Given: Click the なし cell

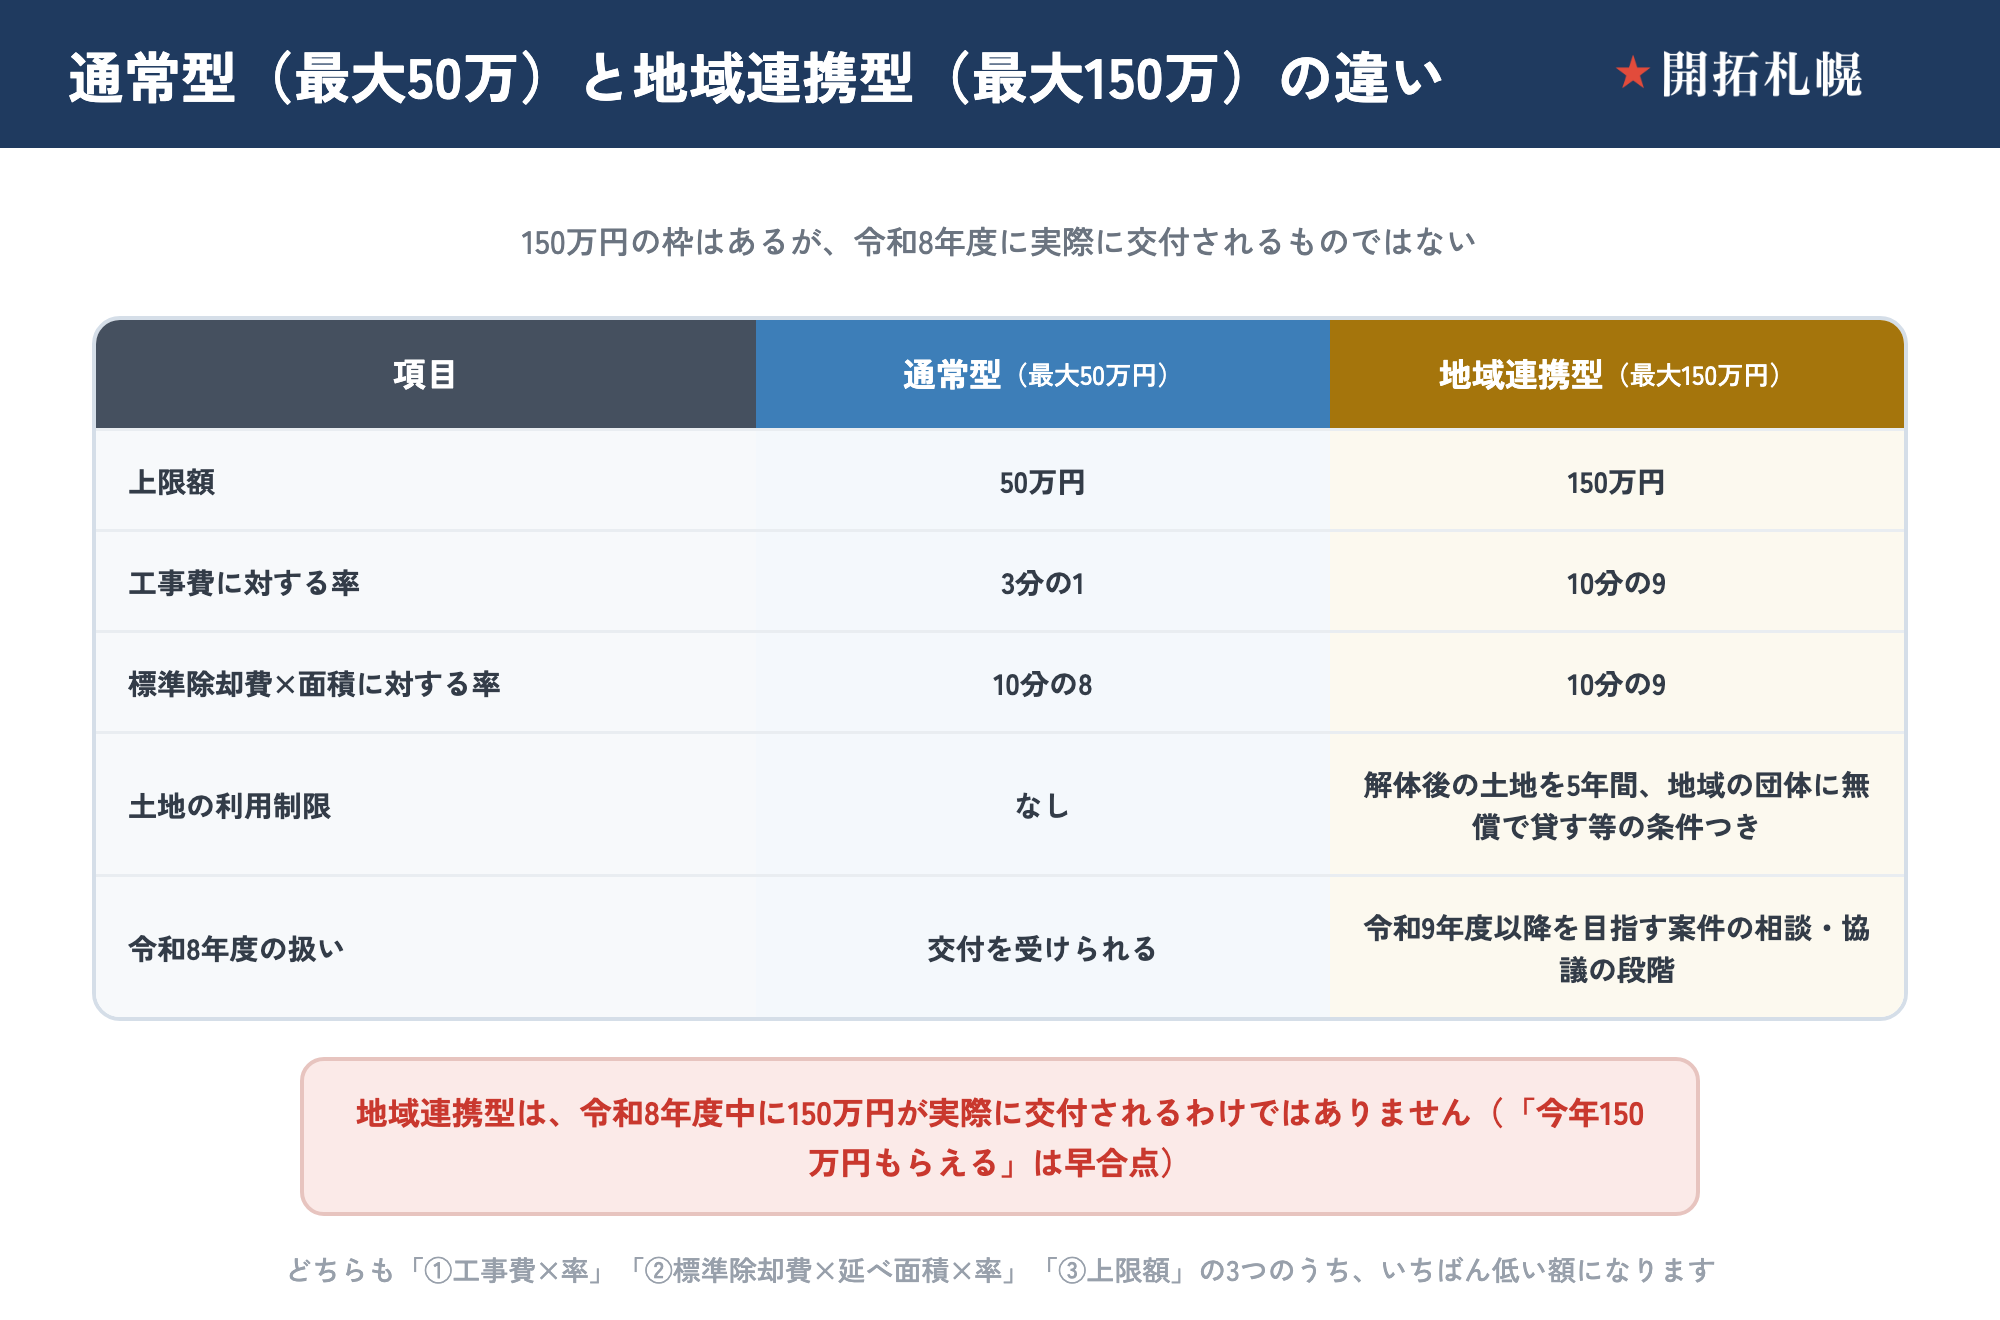Looking at the screenshot, I should (1042, 806).
